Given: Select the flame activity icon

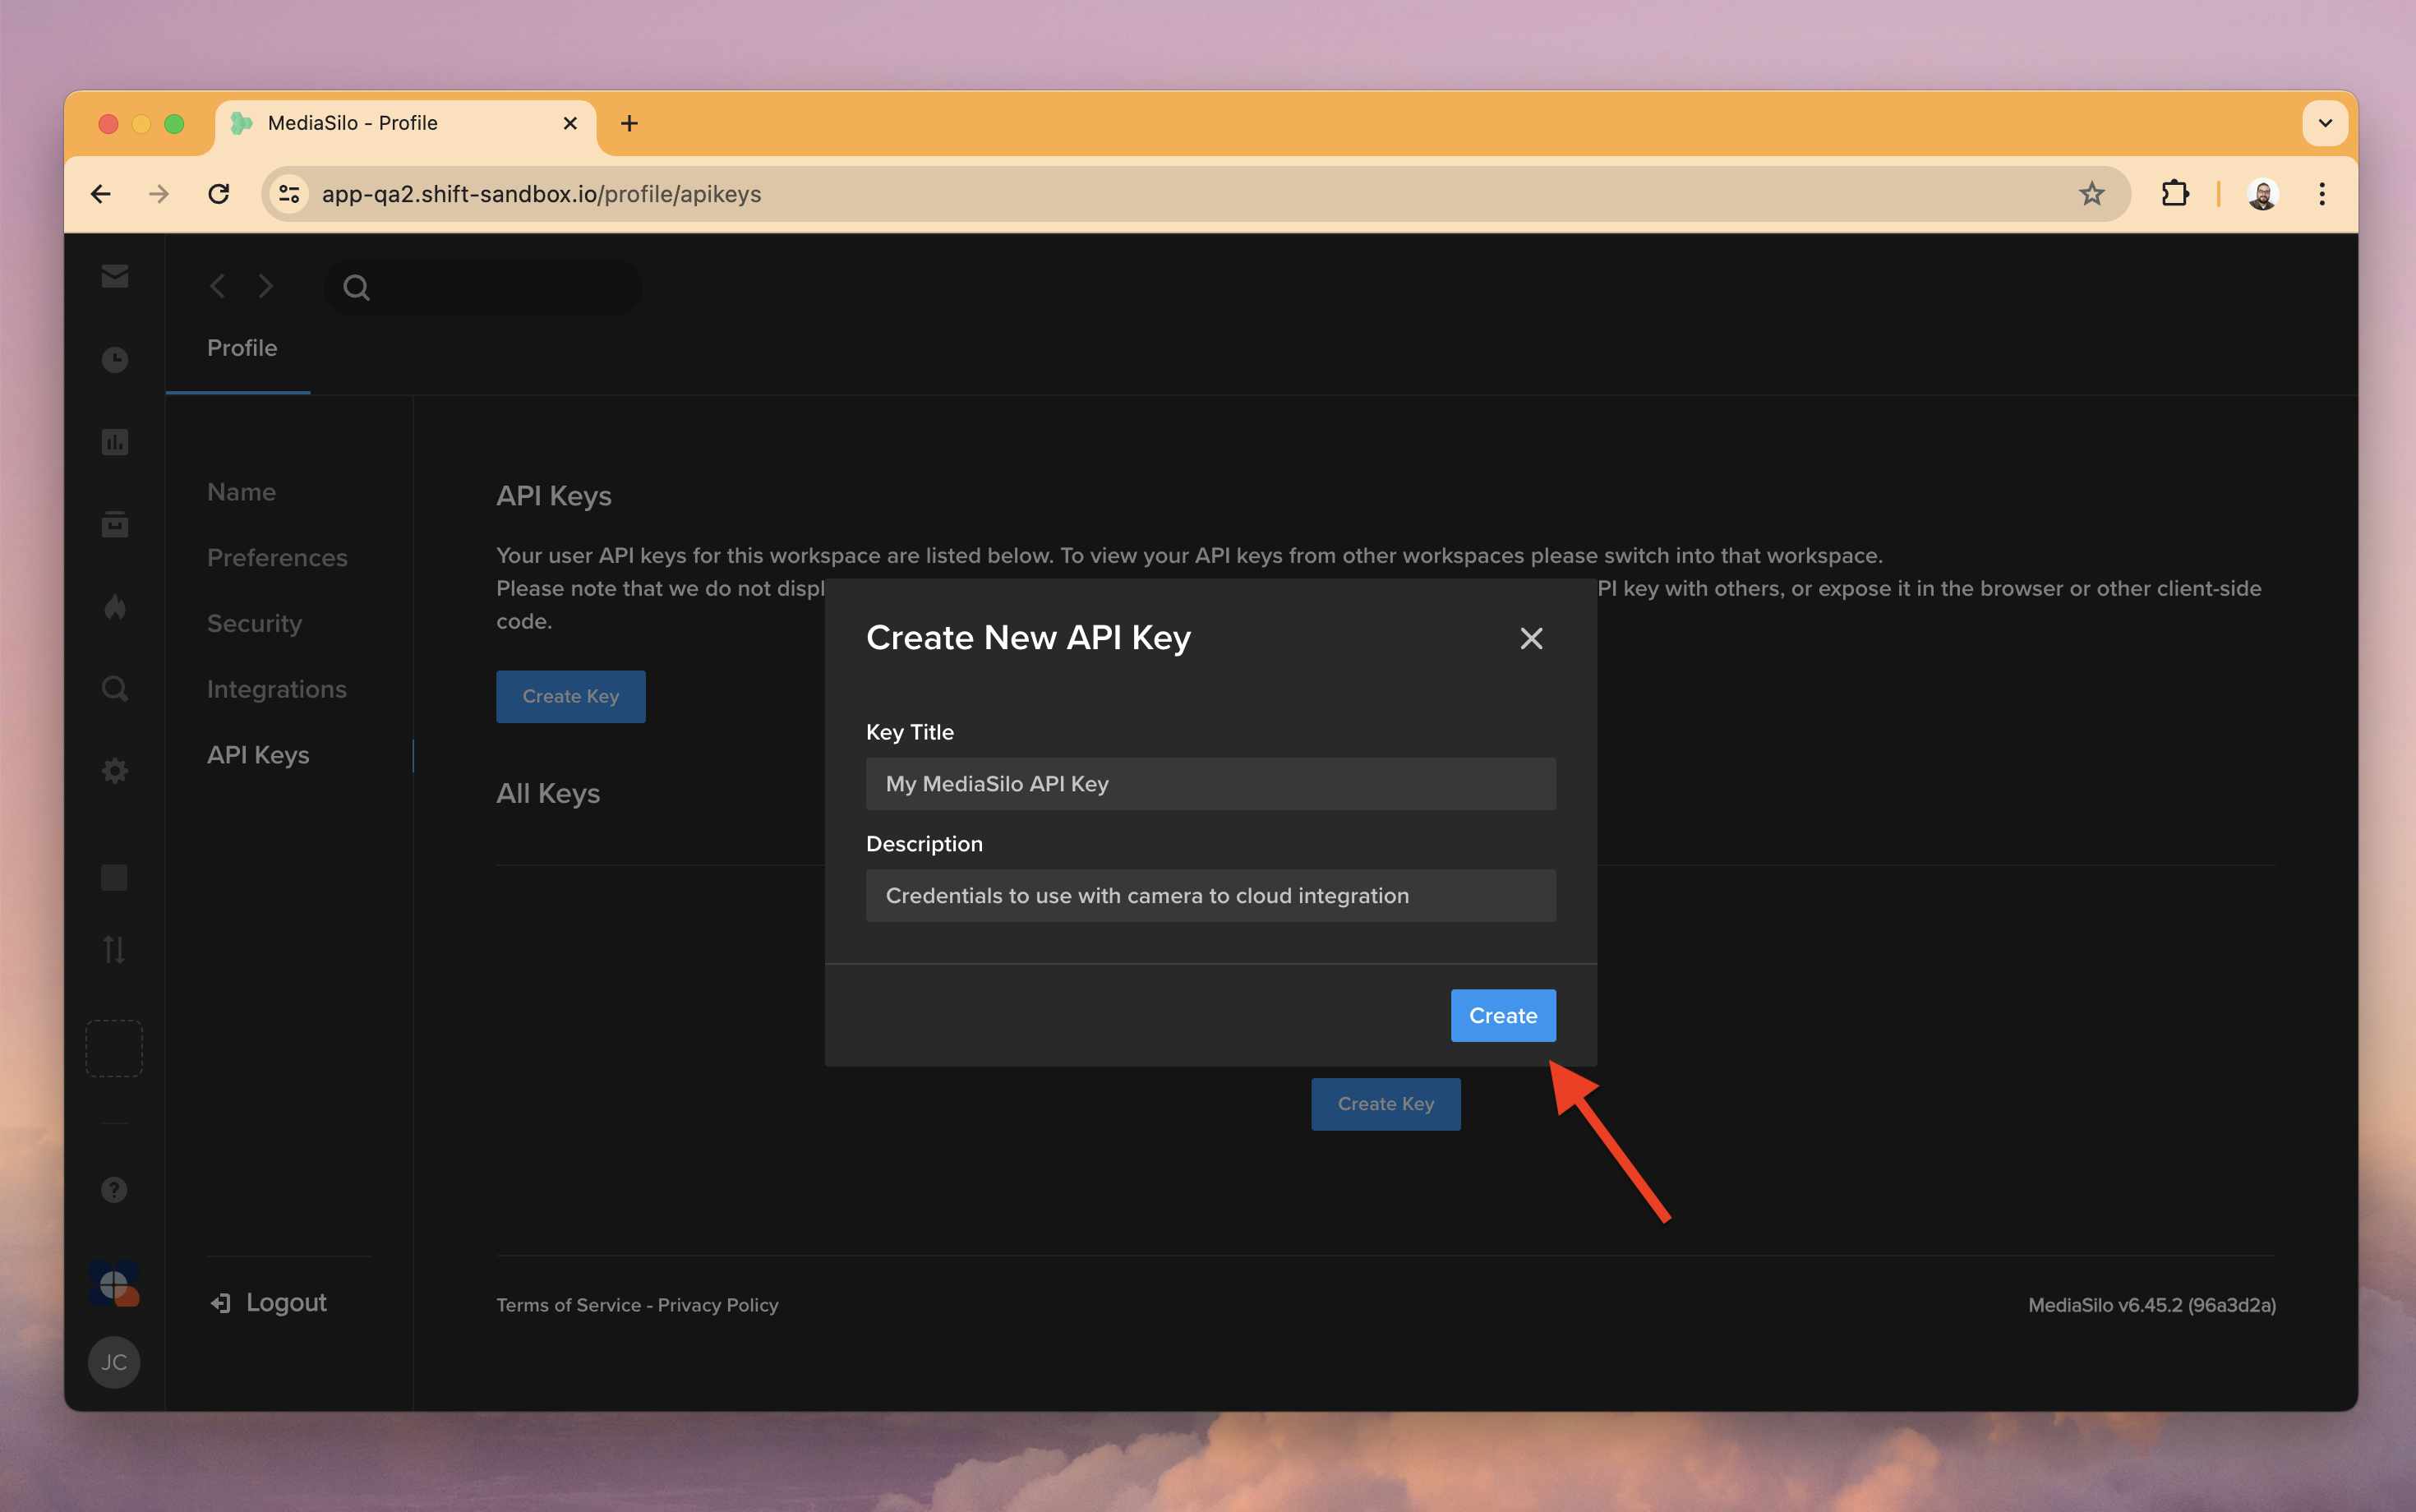Looking at the screenshot, I should 114,606.
